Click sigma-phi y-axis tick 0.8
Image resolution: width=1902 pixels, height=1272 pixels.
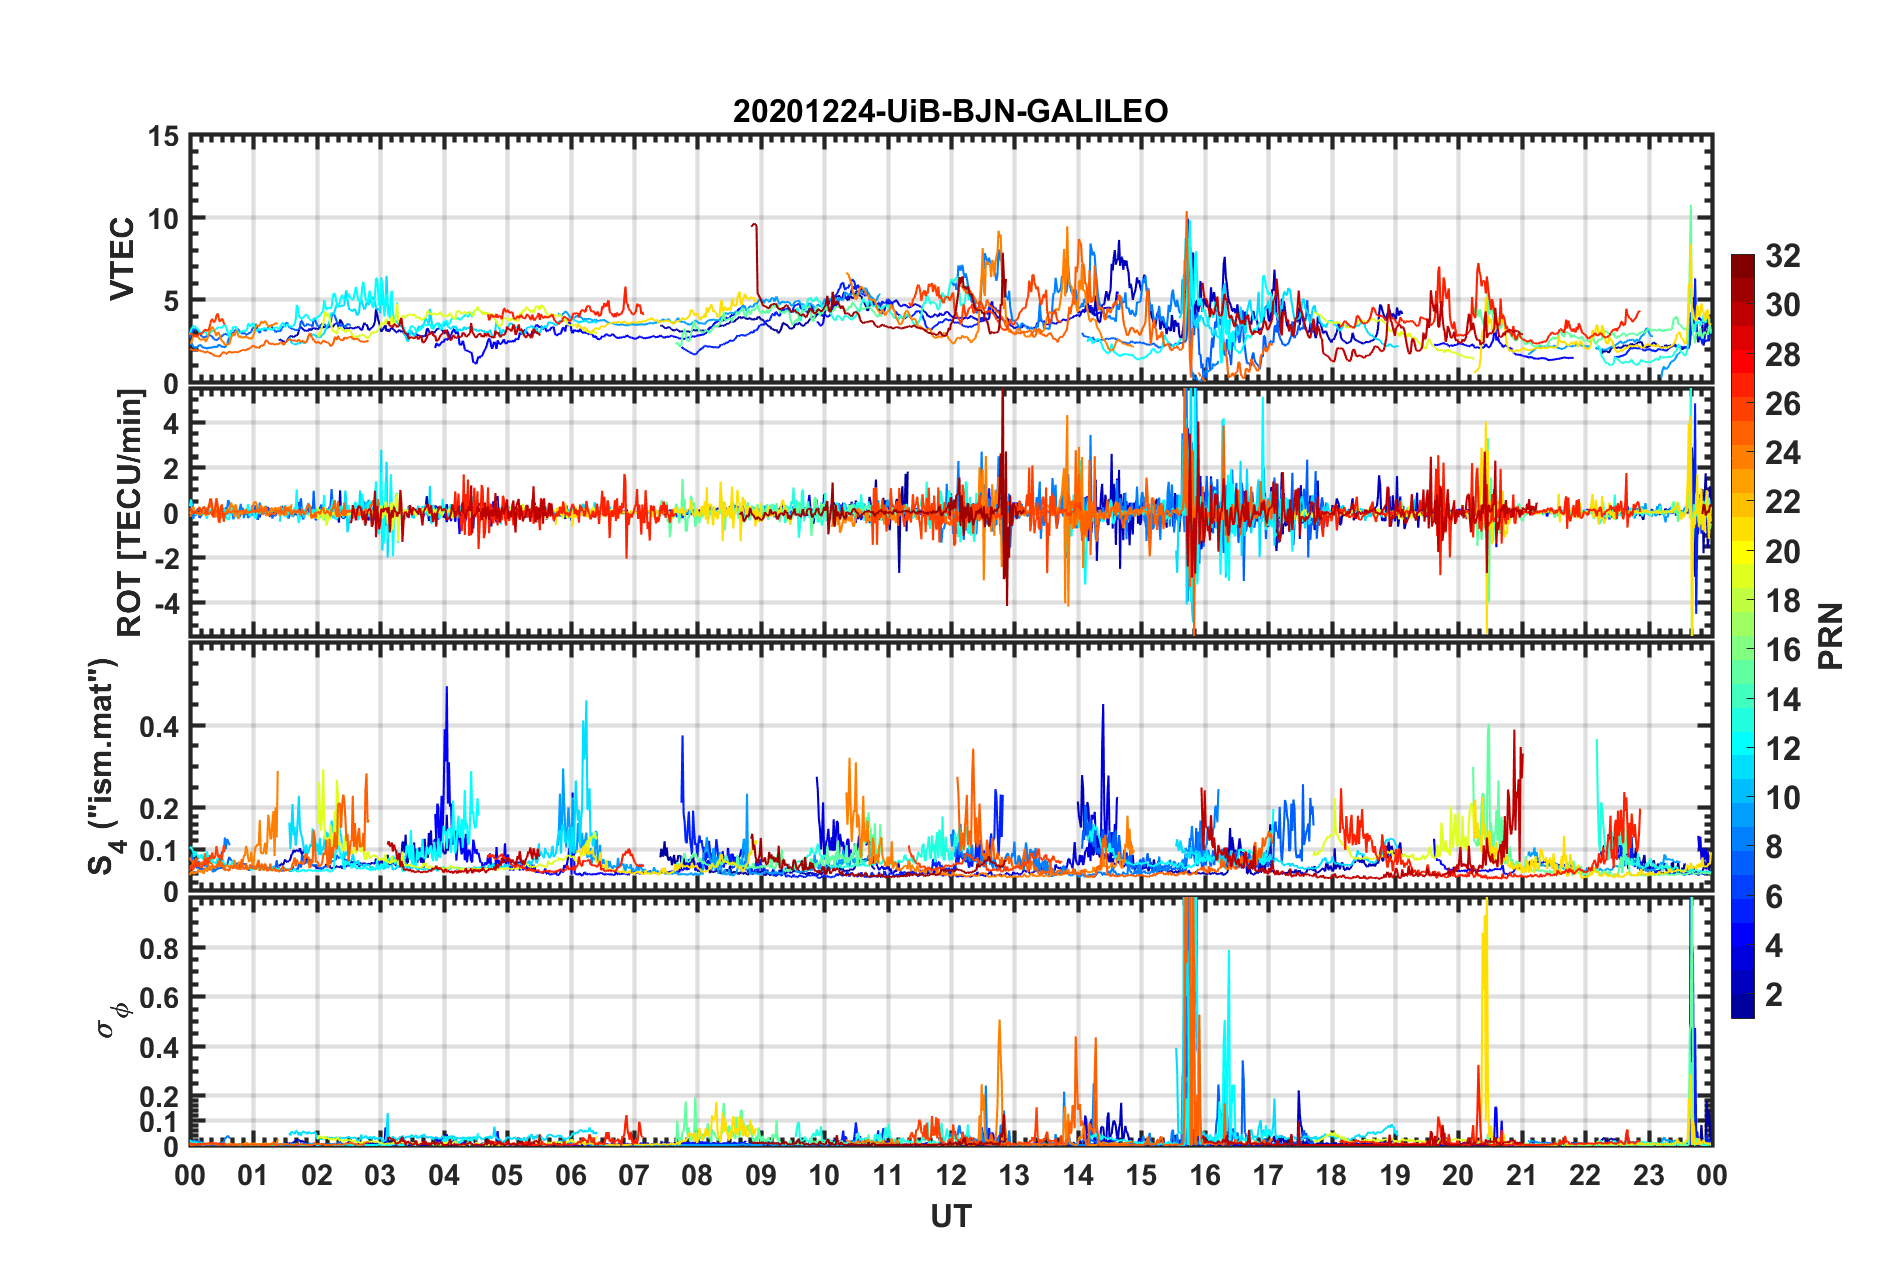160,948
